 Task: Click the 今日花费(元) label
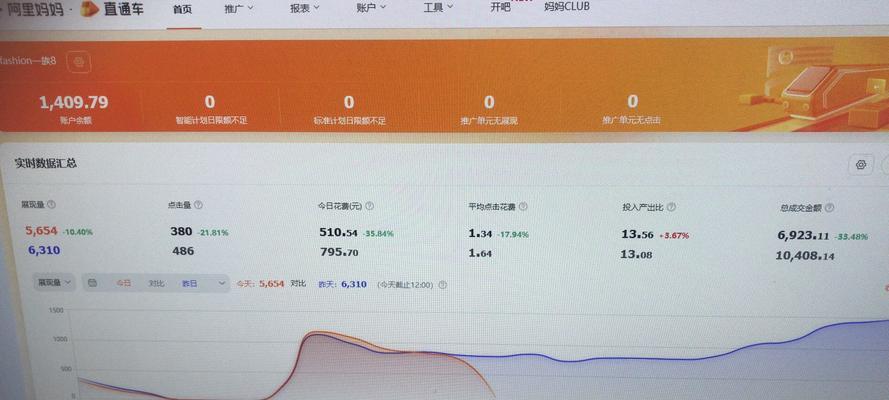click(x=340, y=206)
